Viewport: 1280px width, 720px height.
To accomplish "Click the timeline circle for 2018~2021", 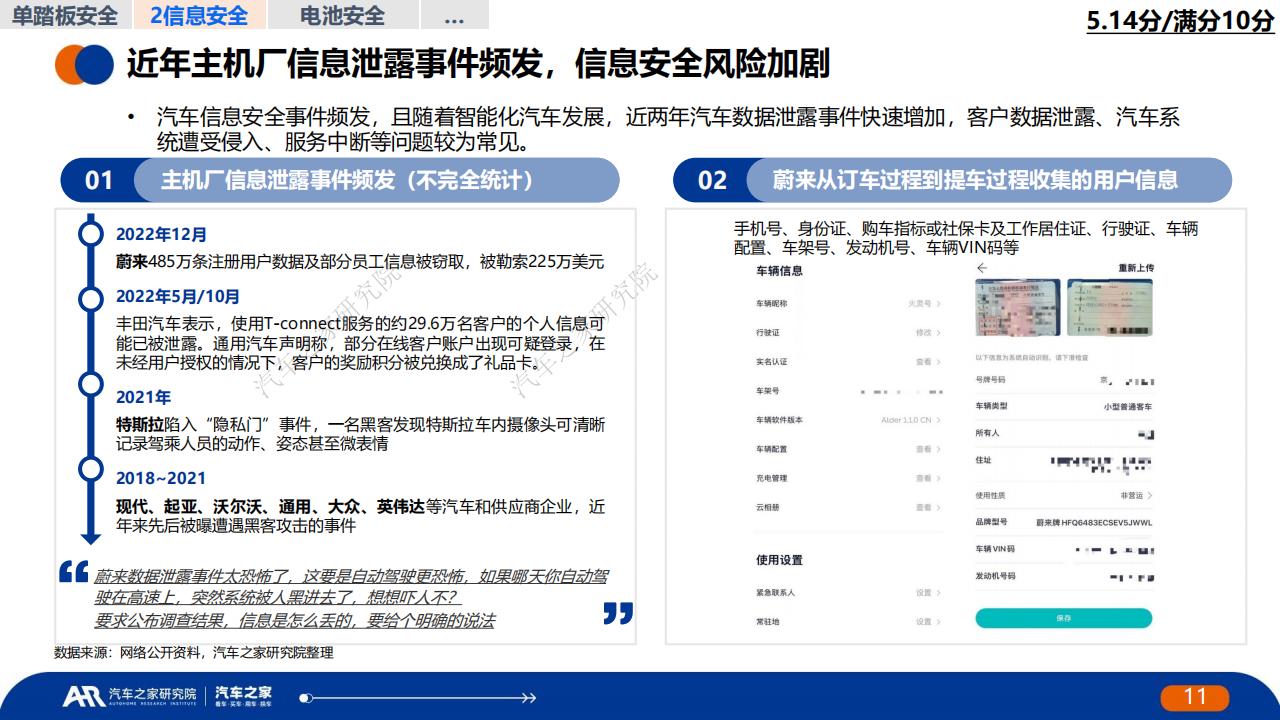I will coord(91,468).
